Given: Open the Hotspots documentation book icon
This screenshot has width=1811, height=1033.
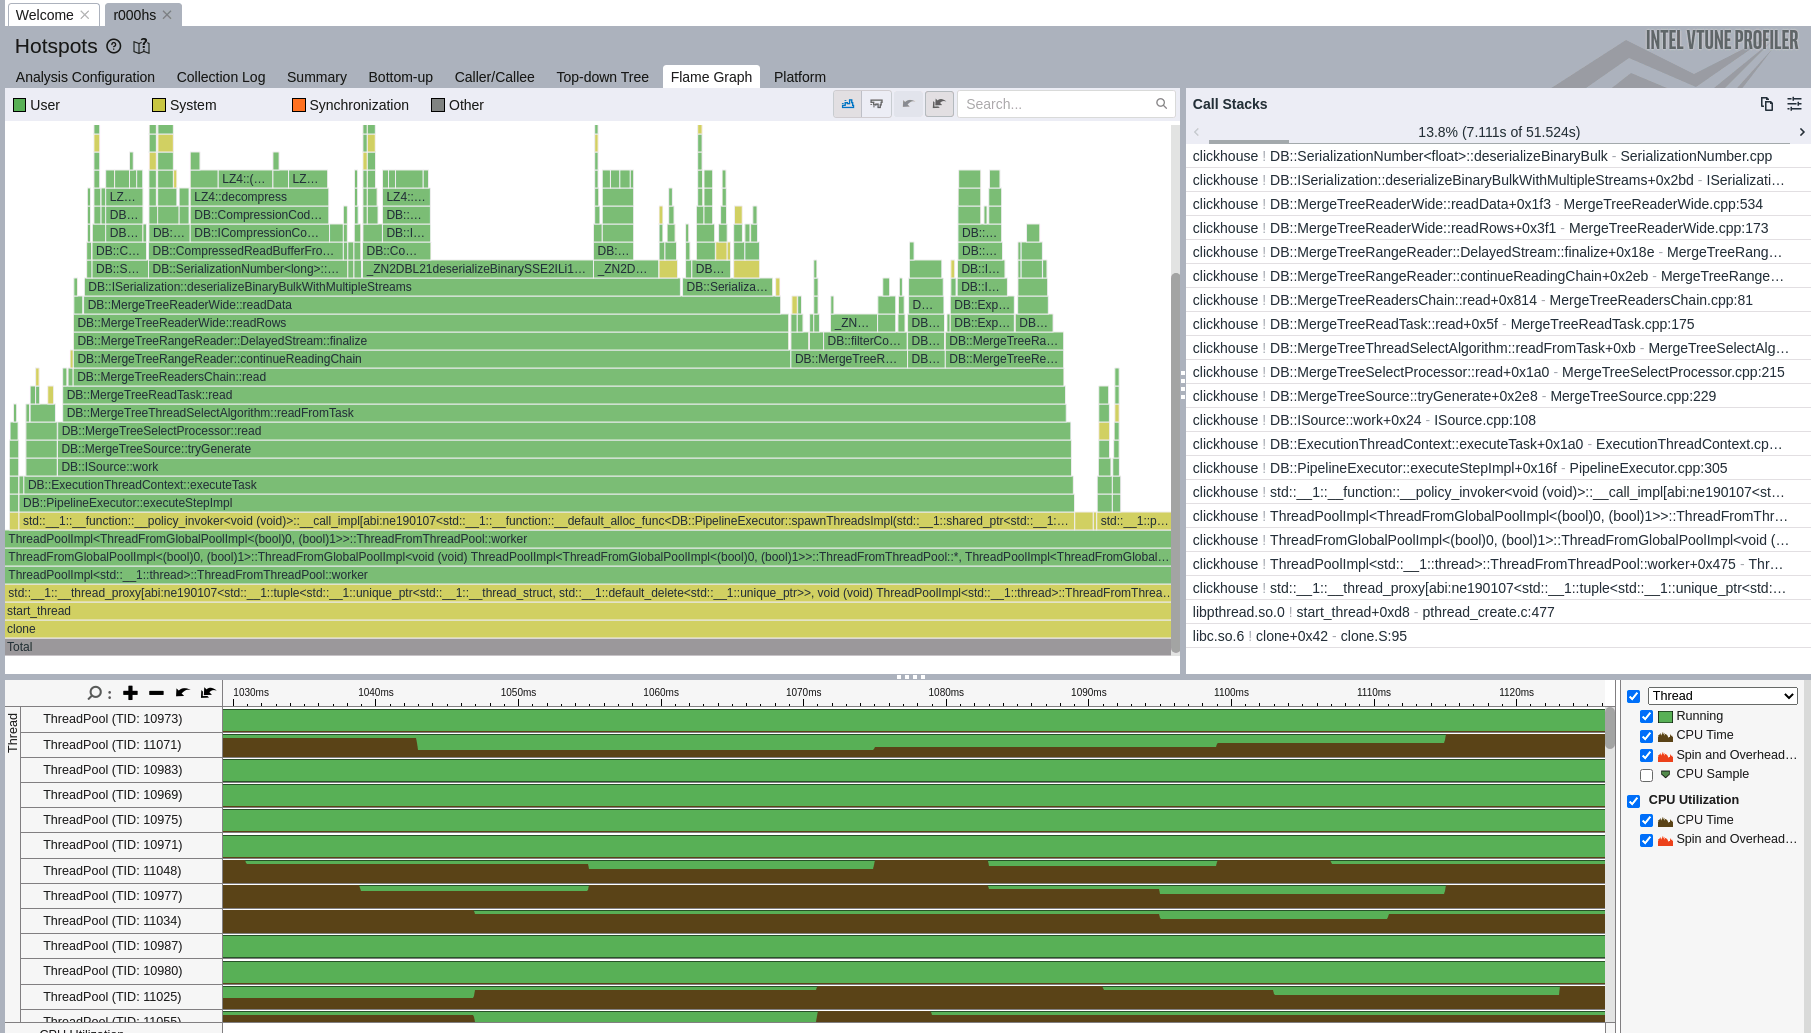Looking at the screenshot, I should click(x=142, y=46).
